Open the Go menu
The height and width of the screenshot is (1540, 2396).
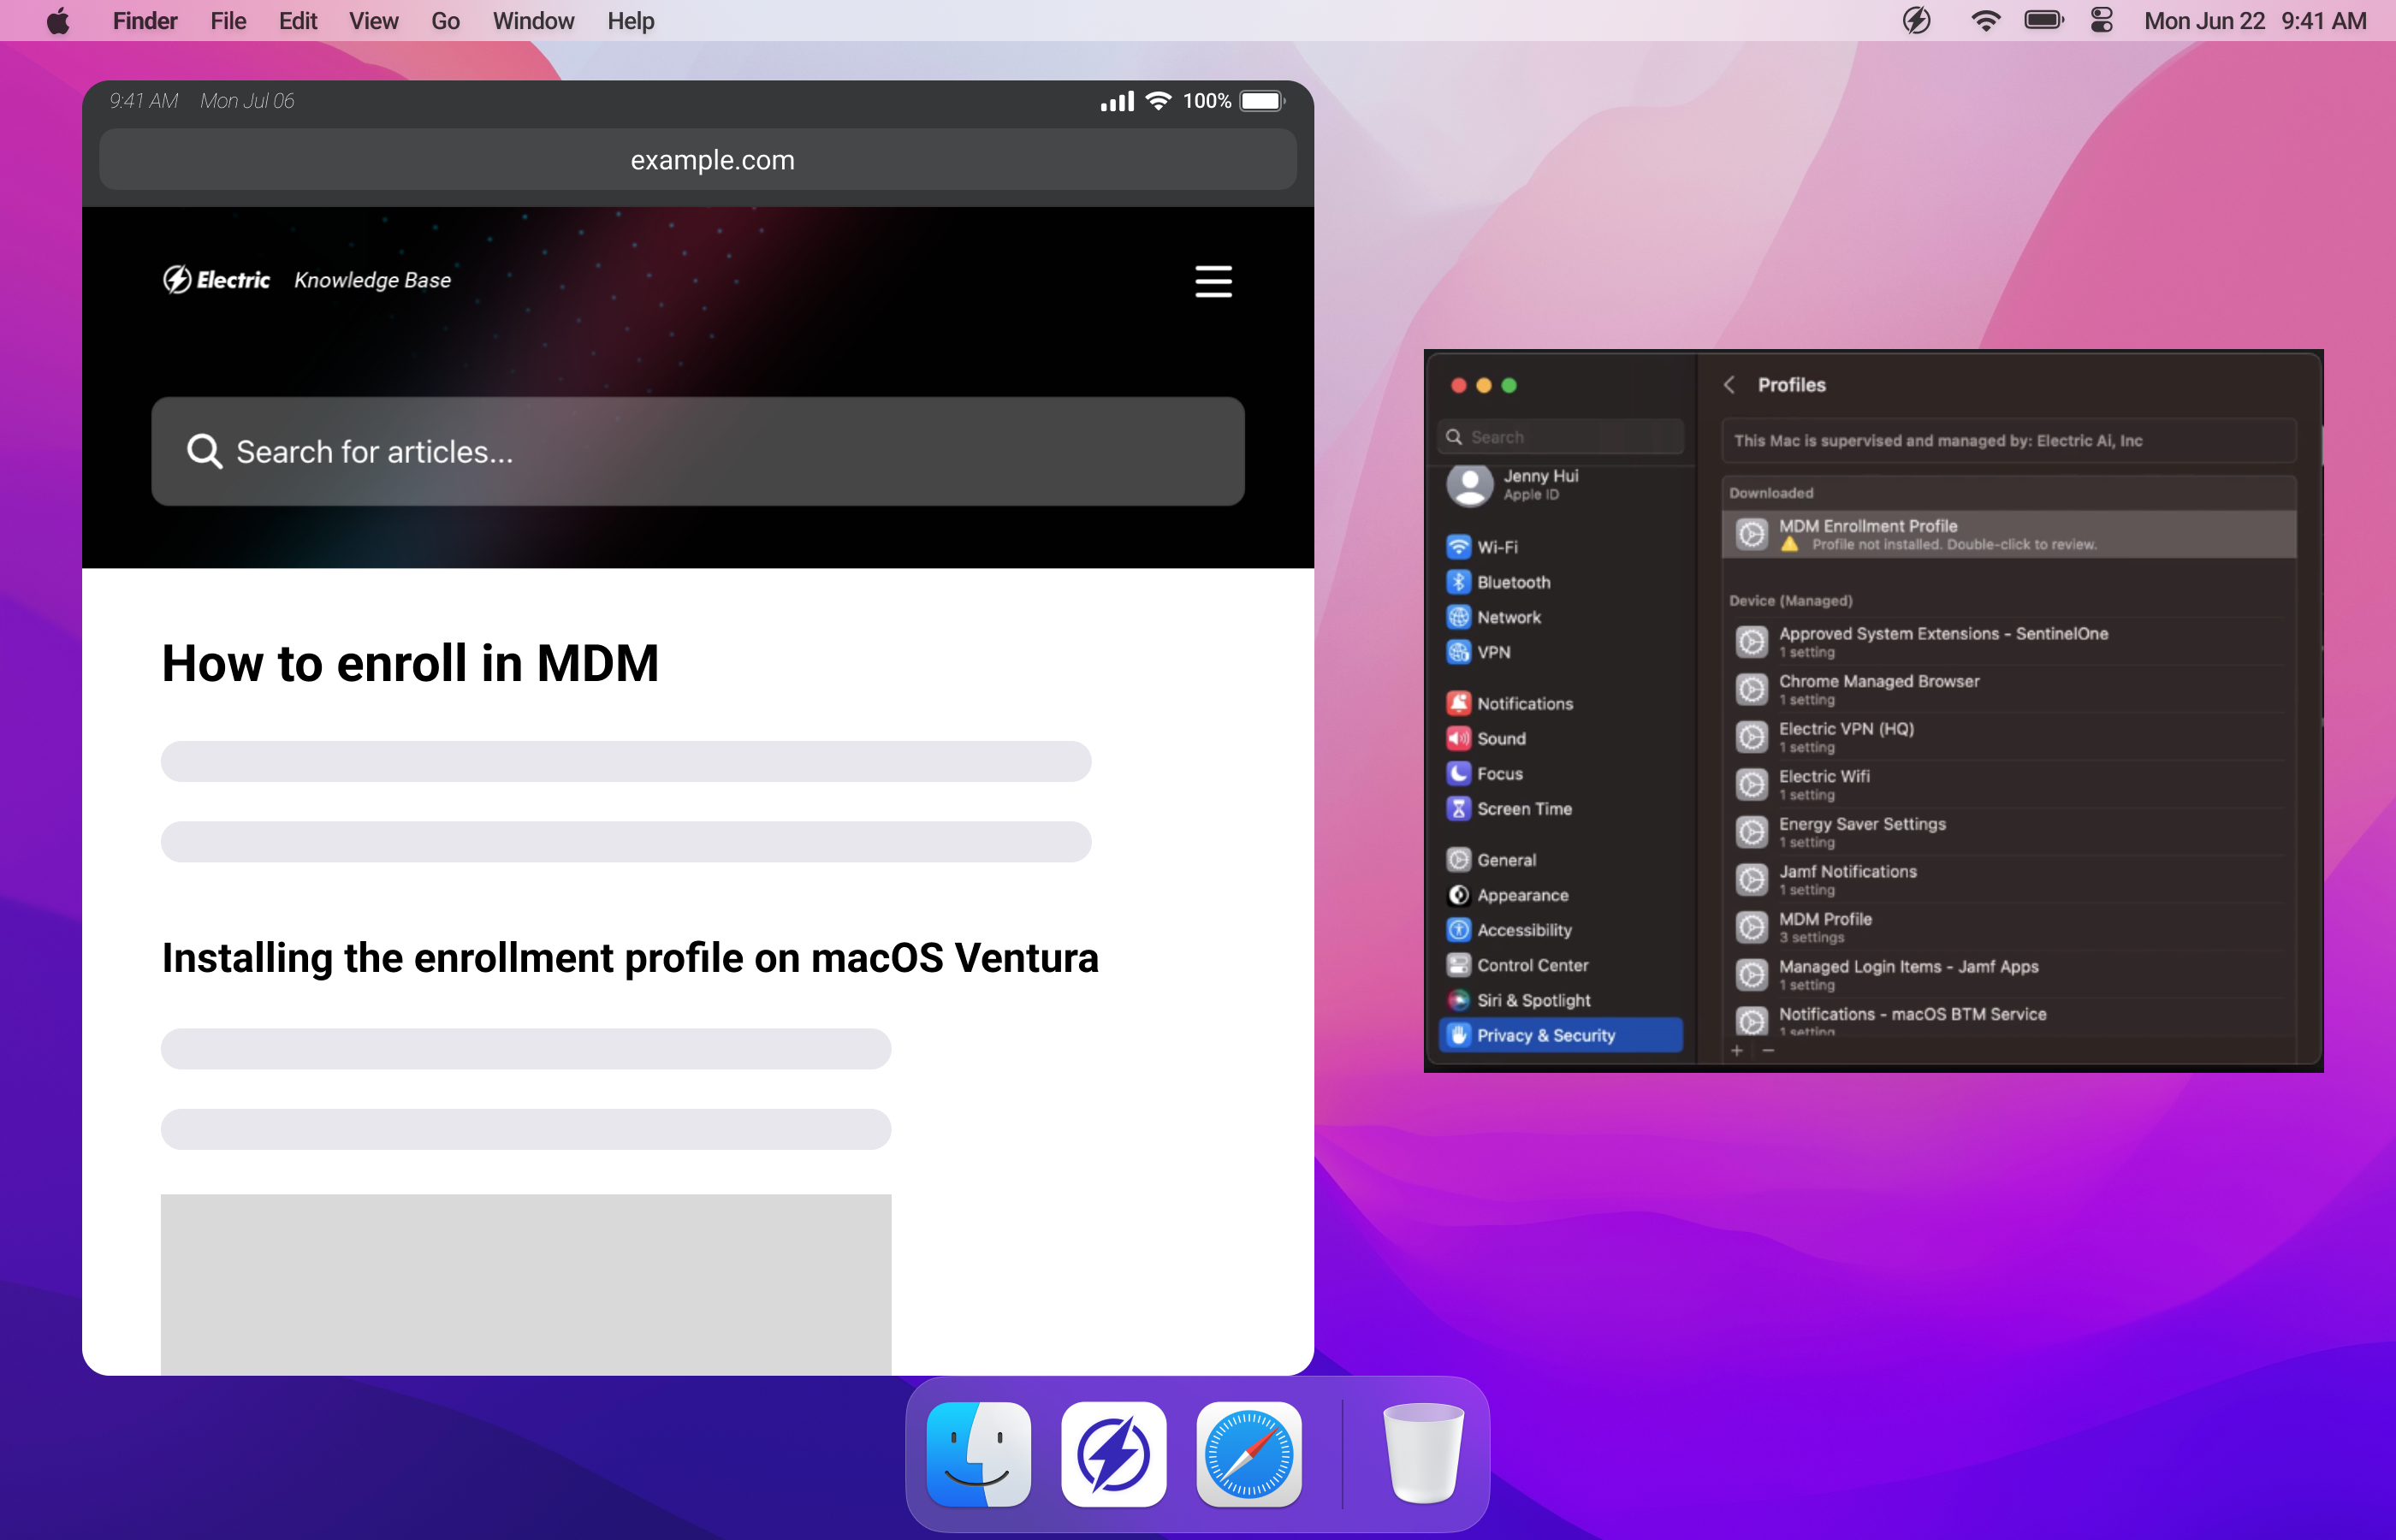pos(445,21)
